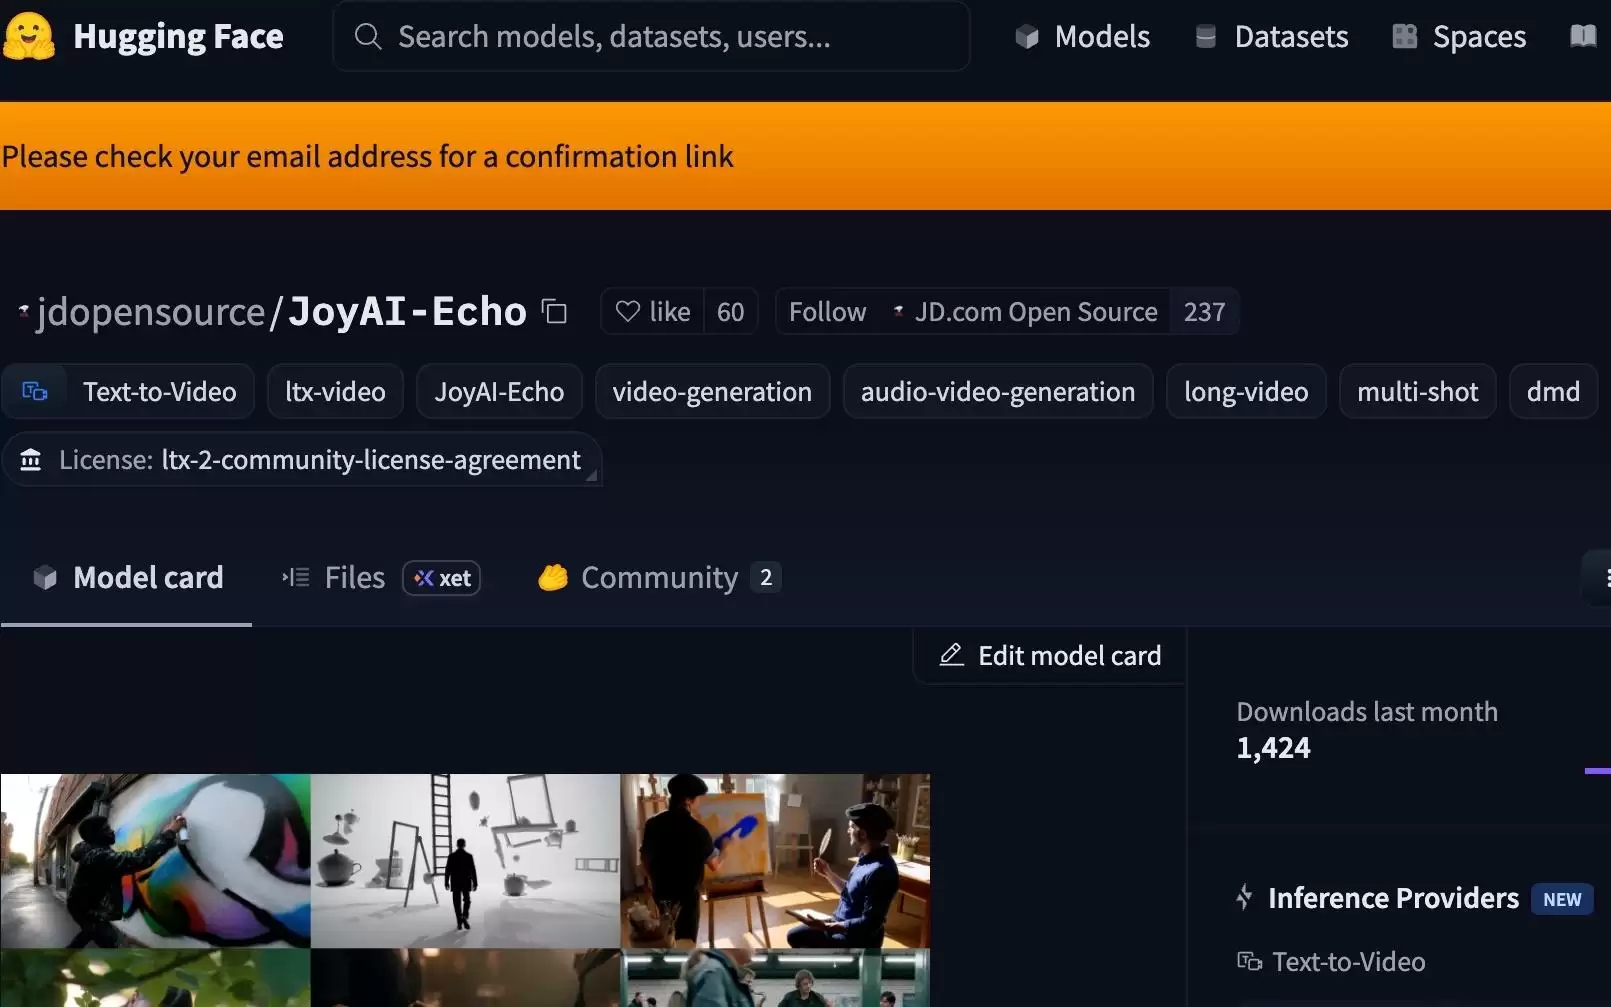
Task: Click the NEW badge beside Inference Providers
Action: click(1562, 899)
